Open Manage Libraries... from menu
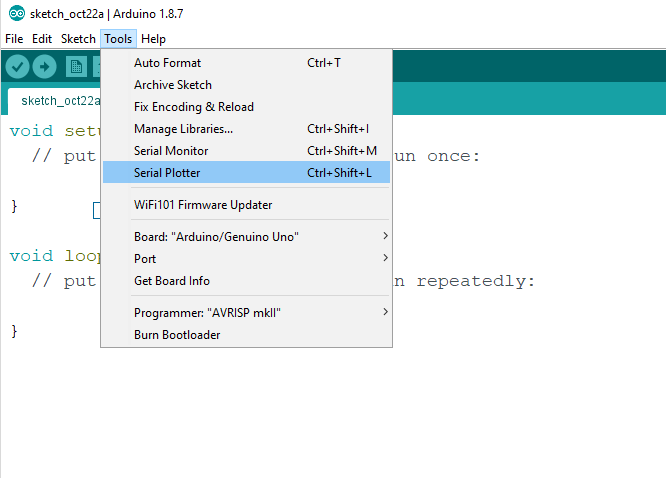This screenshot has width=666, height=478. [246, 129]
